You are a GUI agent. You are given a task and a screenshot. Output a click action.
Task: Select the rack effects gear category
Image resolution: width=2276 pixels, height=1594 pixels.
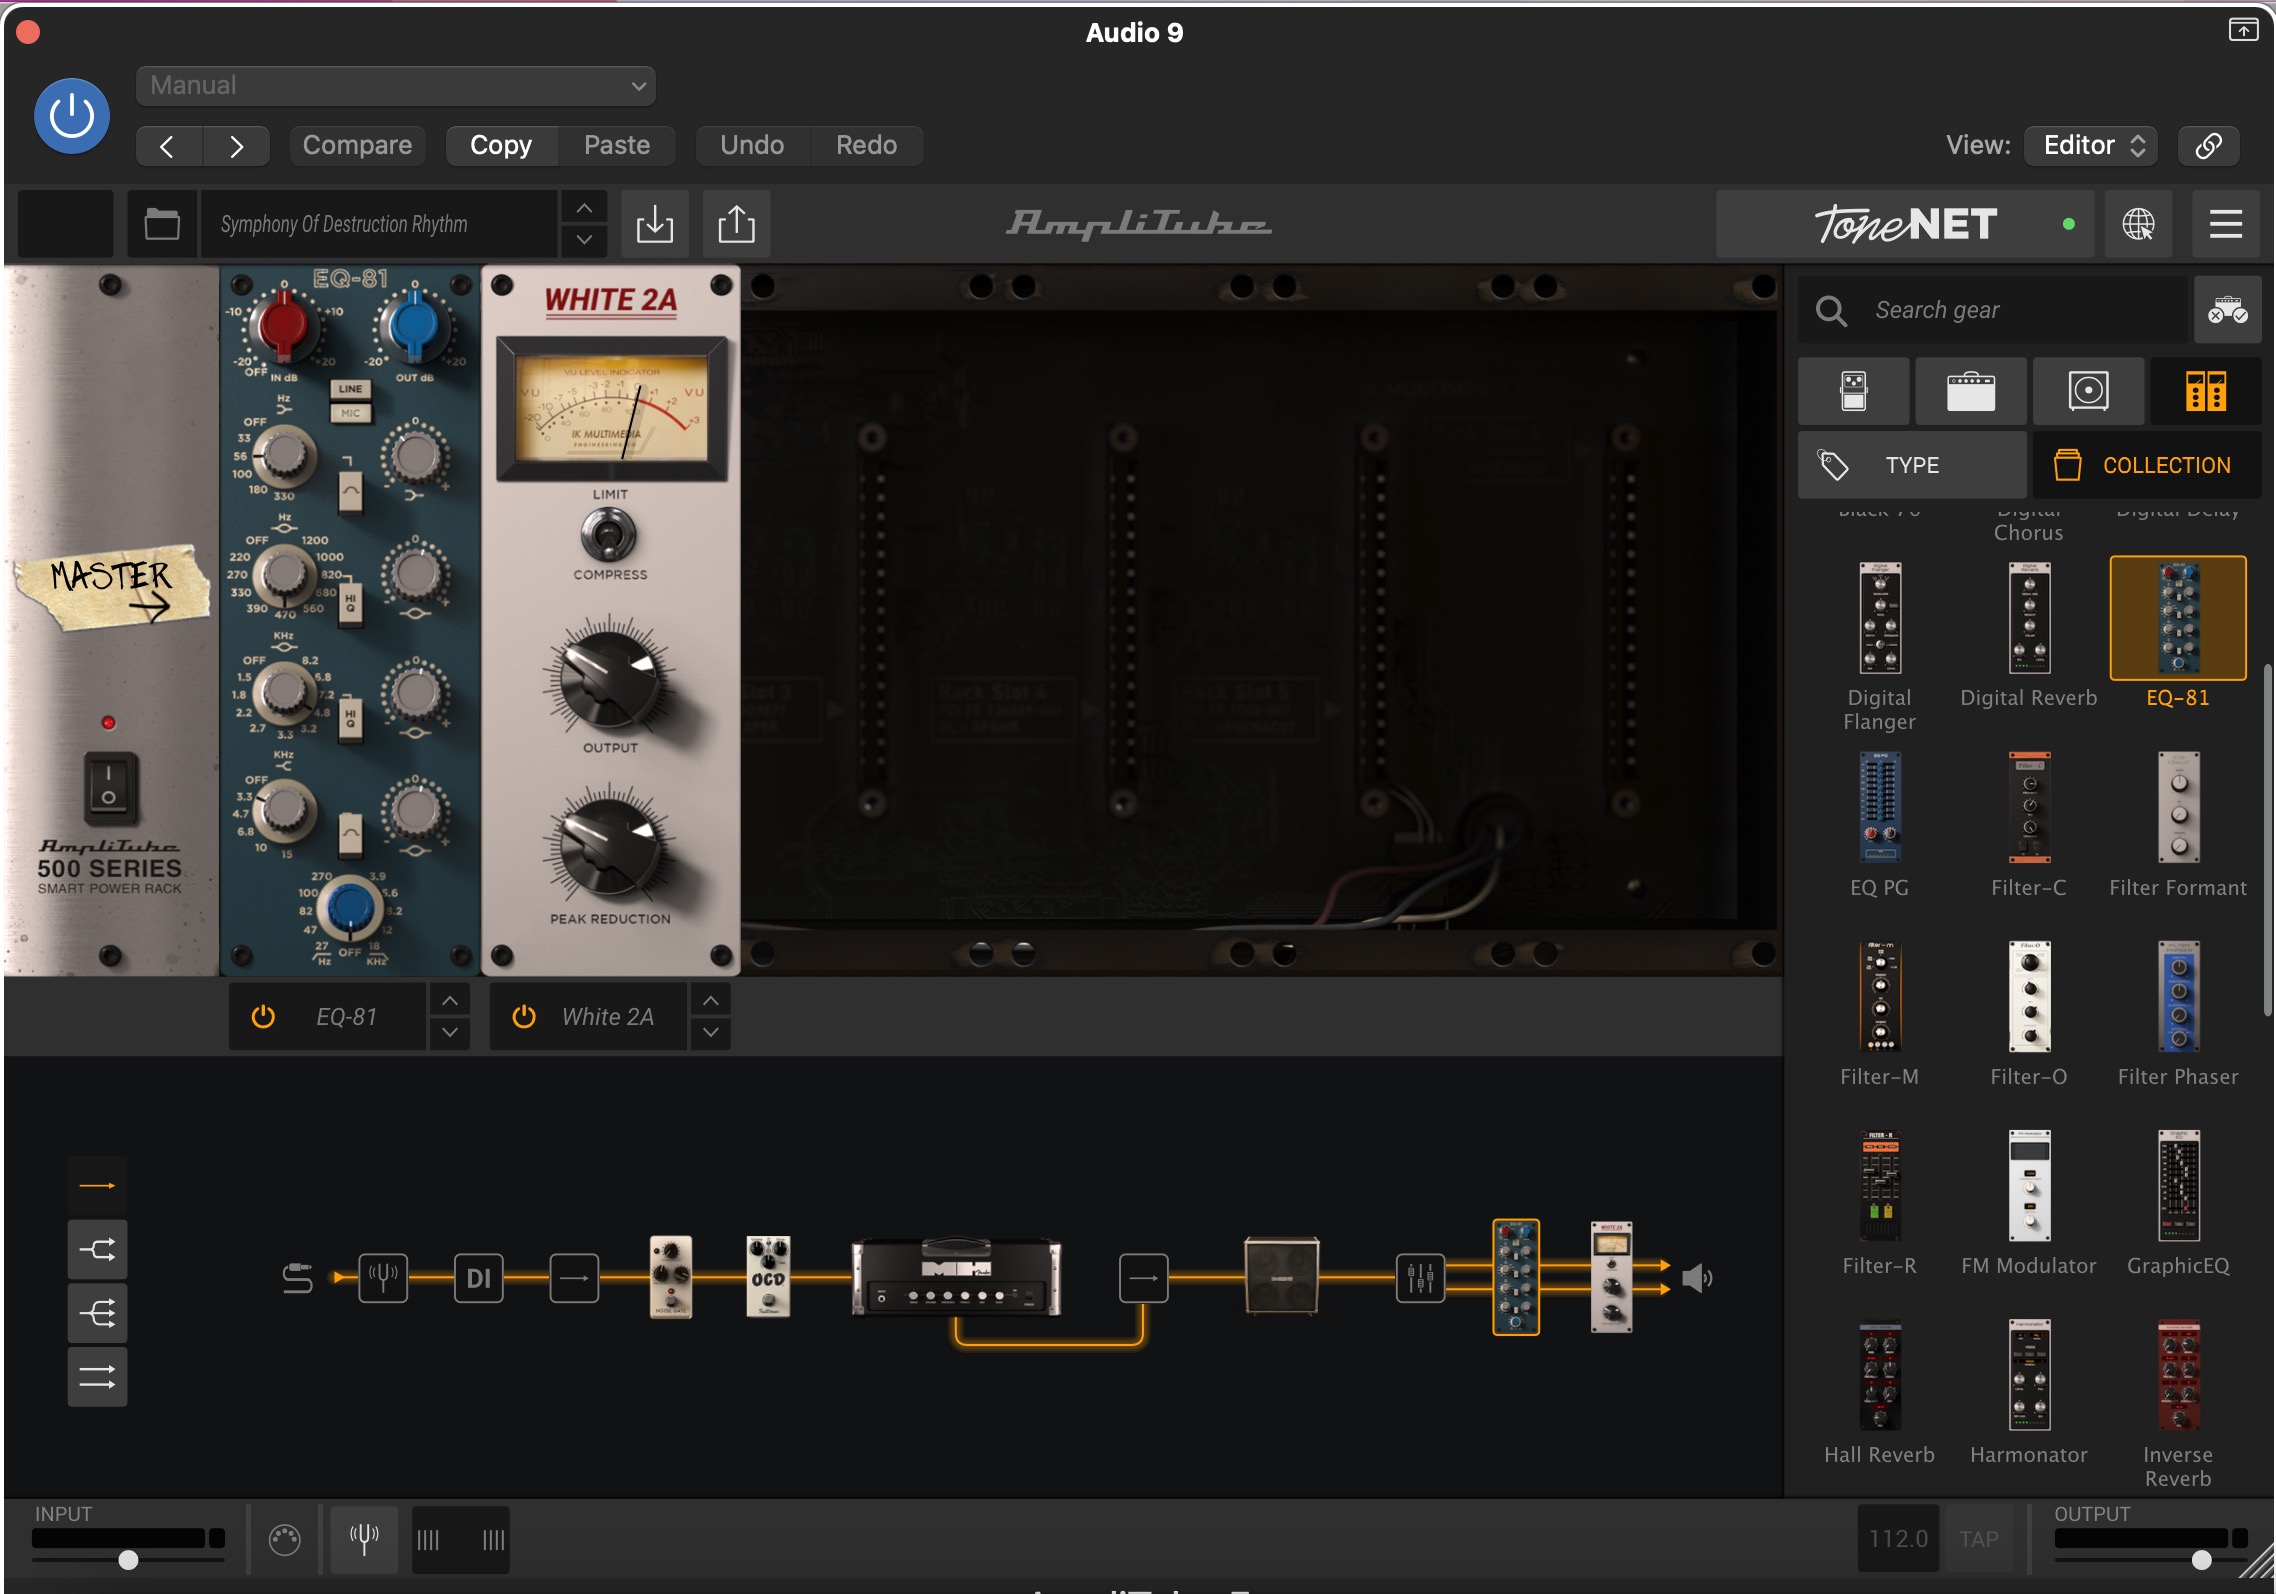[2206, 391]
